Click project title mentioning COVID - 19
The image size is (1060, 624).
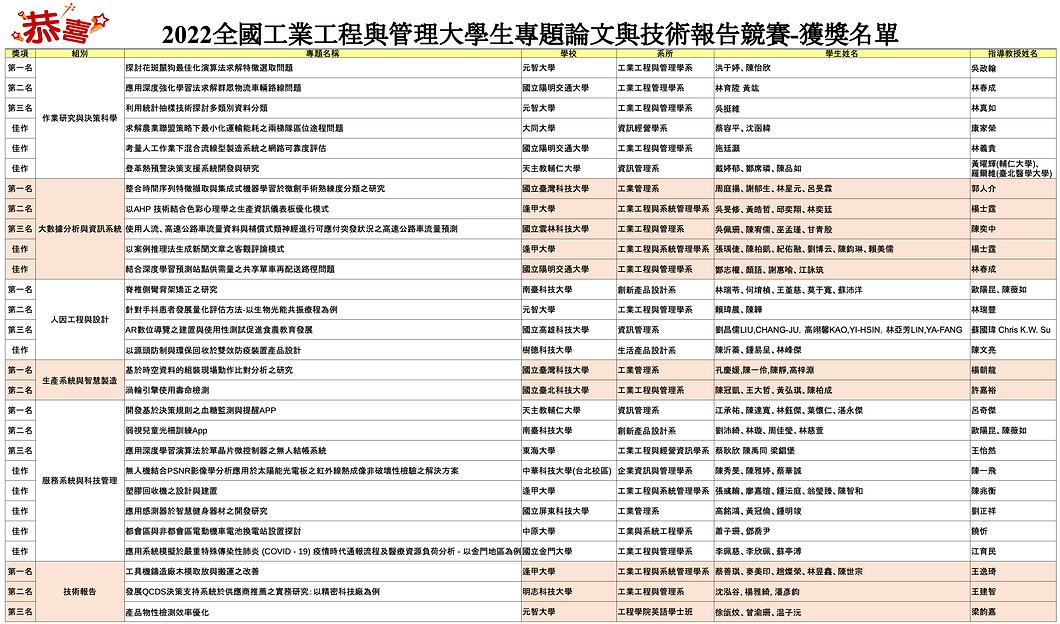[x=322, y=551]
